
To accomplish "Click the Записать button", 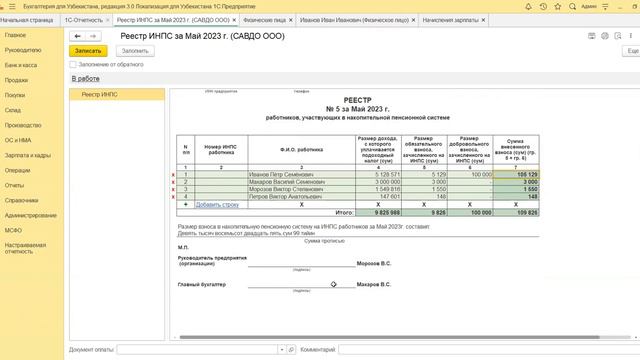I will click(x=88, y=51).
